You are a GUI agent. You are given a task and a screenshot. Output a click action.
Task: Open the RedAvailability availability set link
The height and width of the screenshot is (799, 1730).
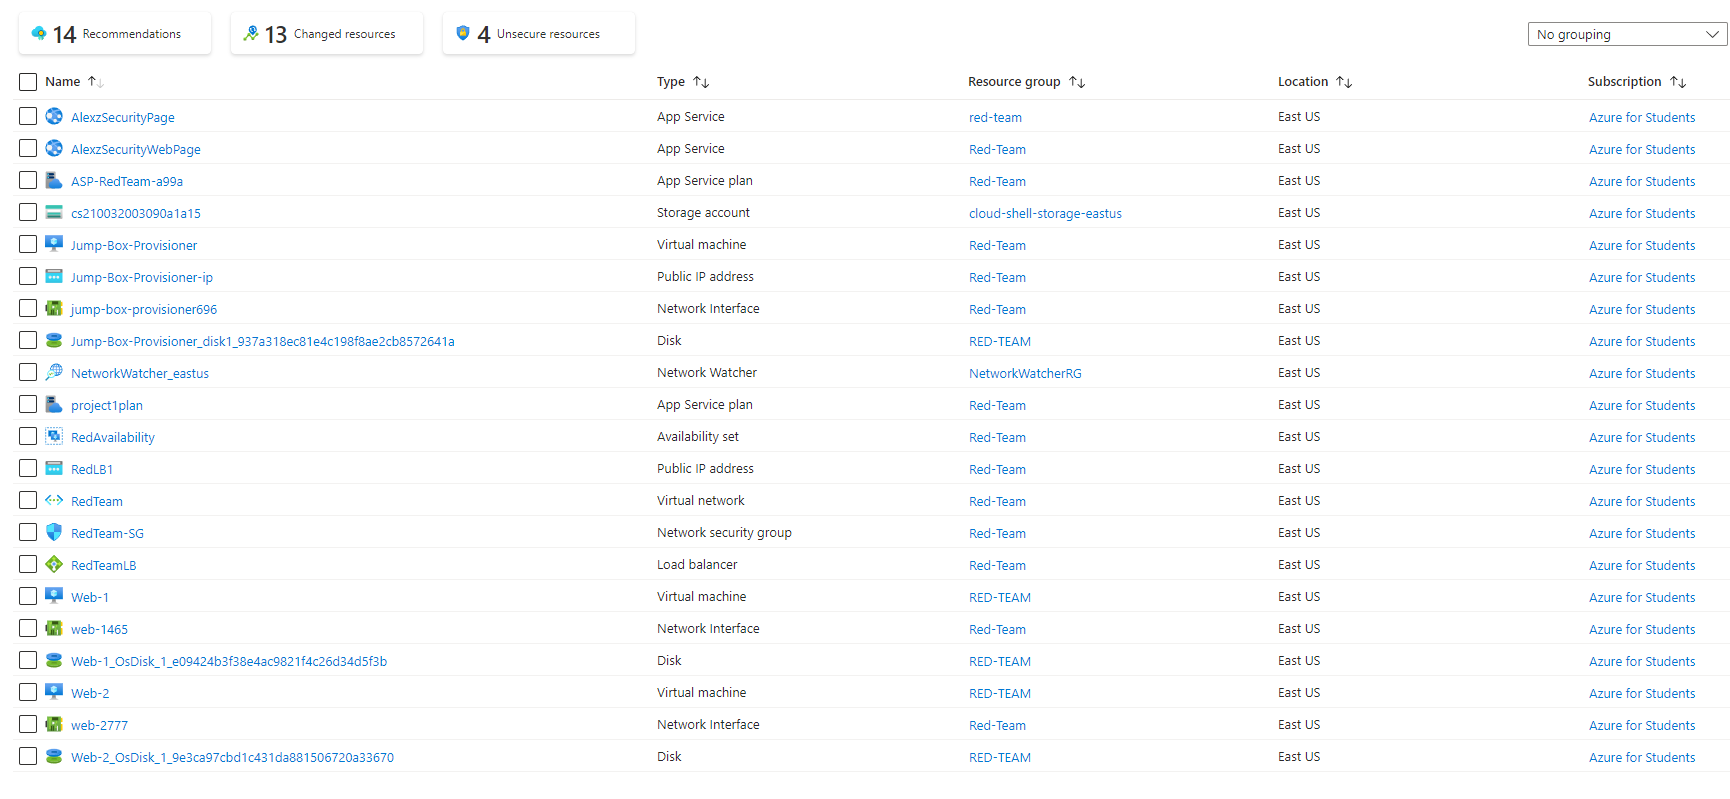tap(113, 437)
